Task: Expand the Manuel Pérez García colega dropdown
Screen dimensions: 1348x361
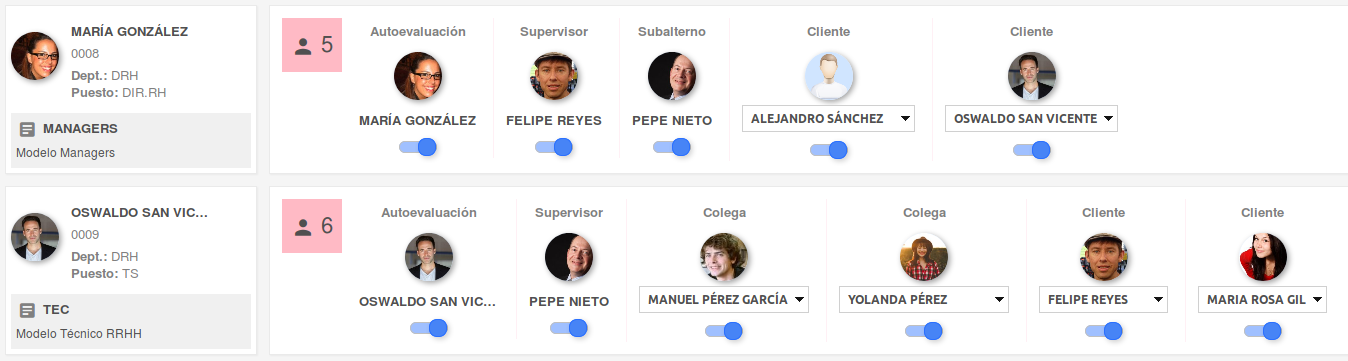Action: pos(724,299)
